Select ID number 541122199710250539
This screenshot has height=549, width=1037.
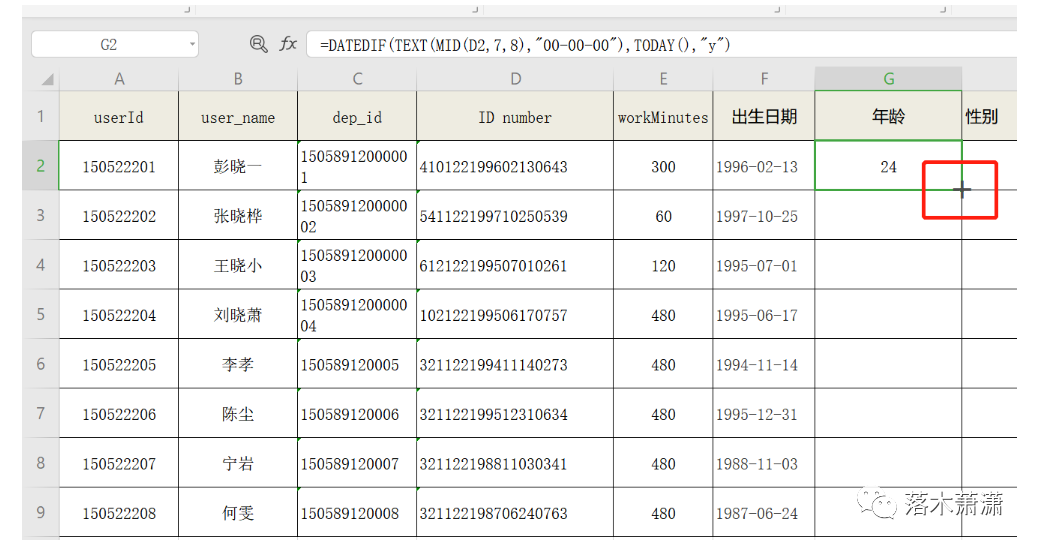515,216
